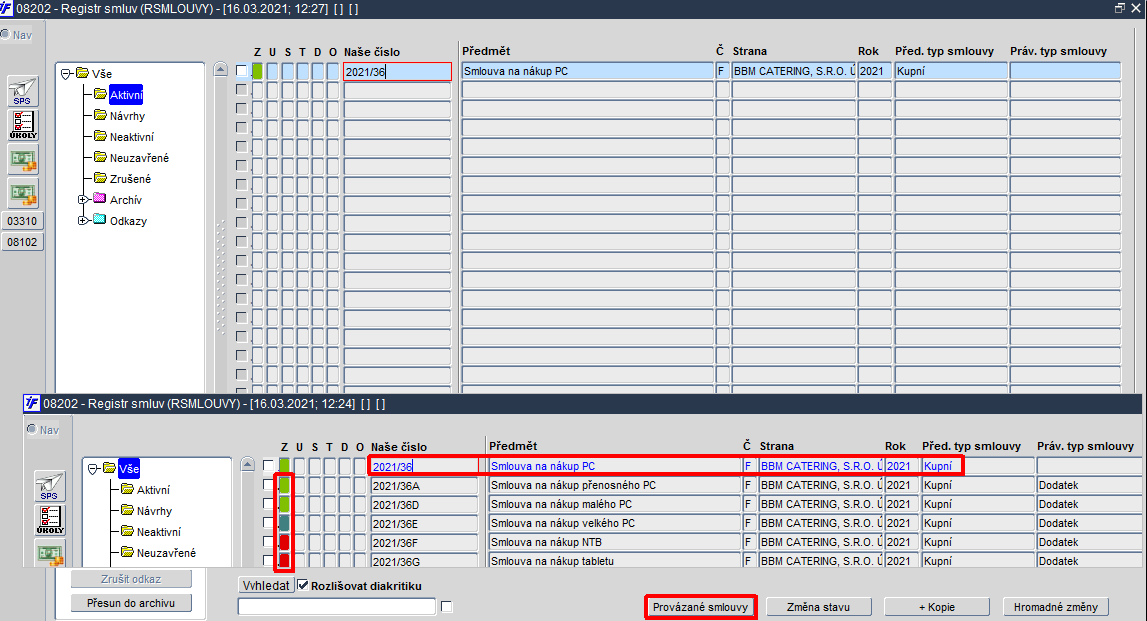The height and width of the screenshot is (621, 1147).
Task: Collapse the Vše node in lower tree
Action: [93, 469]
